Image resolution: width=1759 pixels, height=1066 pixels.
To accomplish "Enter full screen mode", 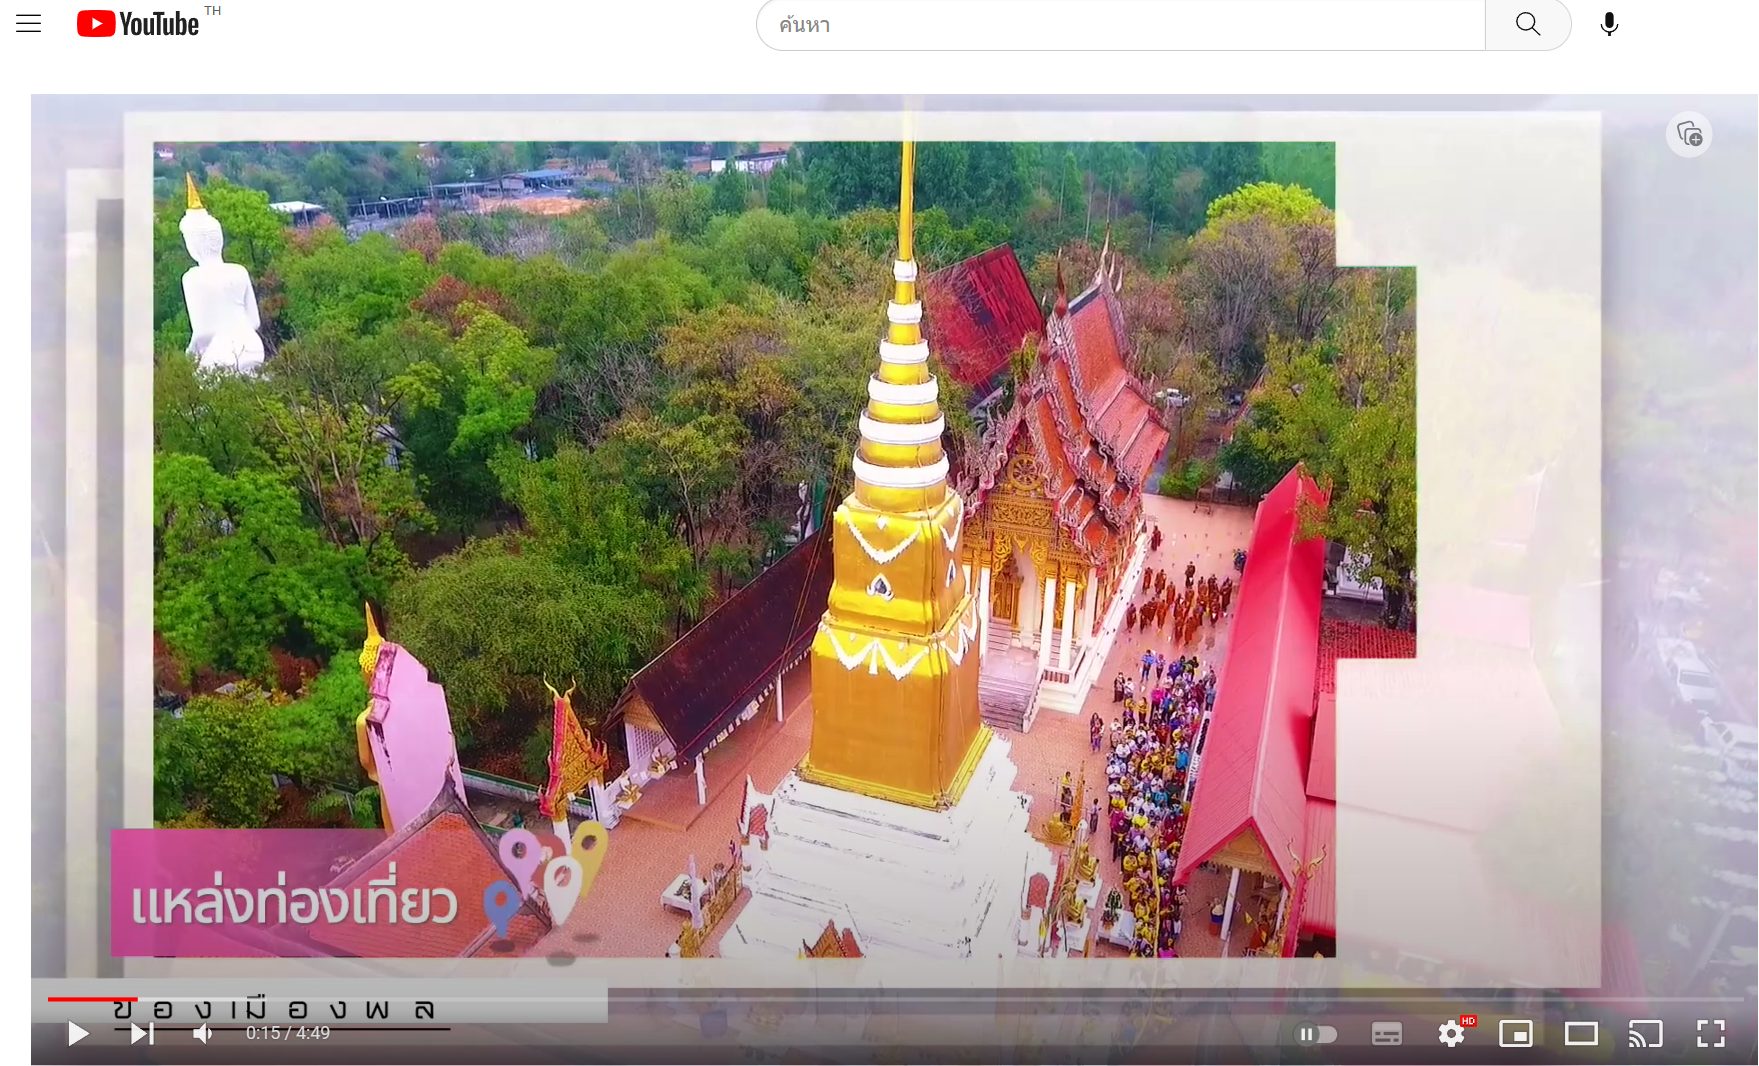I will (x=1711, y=1034).
